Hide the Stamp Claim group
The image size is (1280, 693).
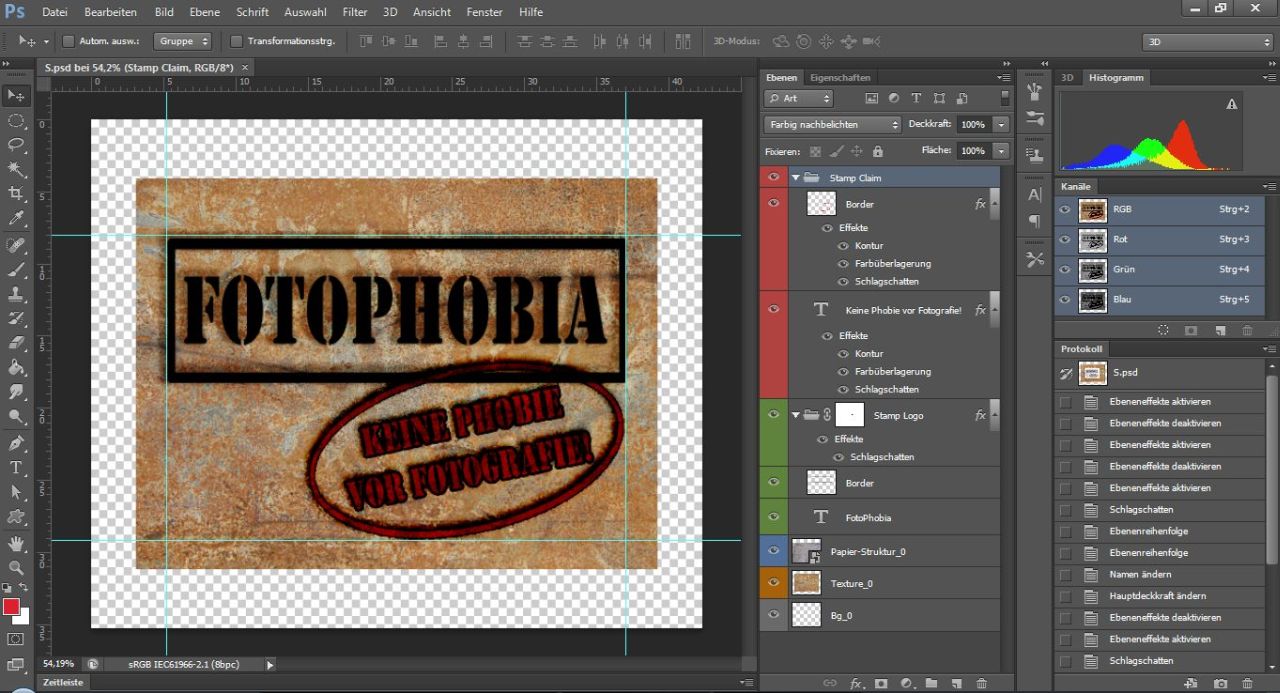click(773, 177)
